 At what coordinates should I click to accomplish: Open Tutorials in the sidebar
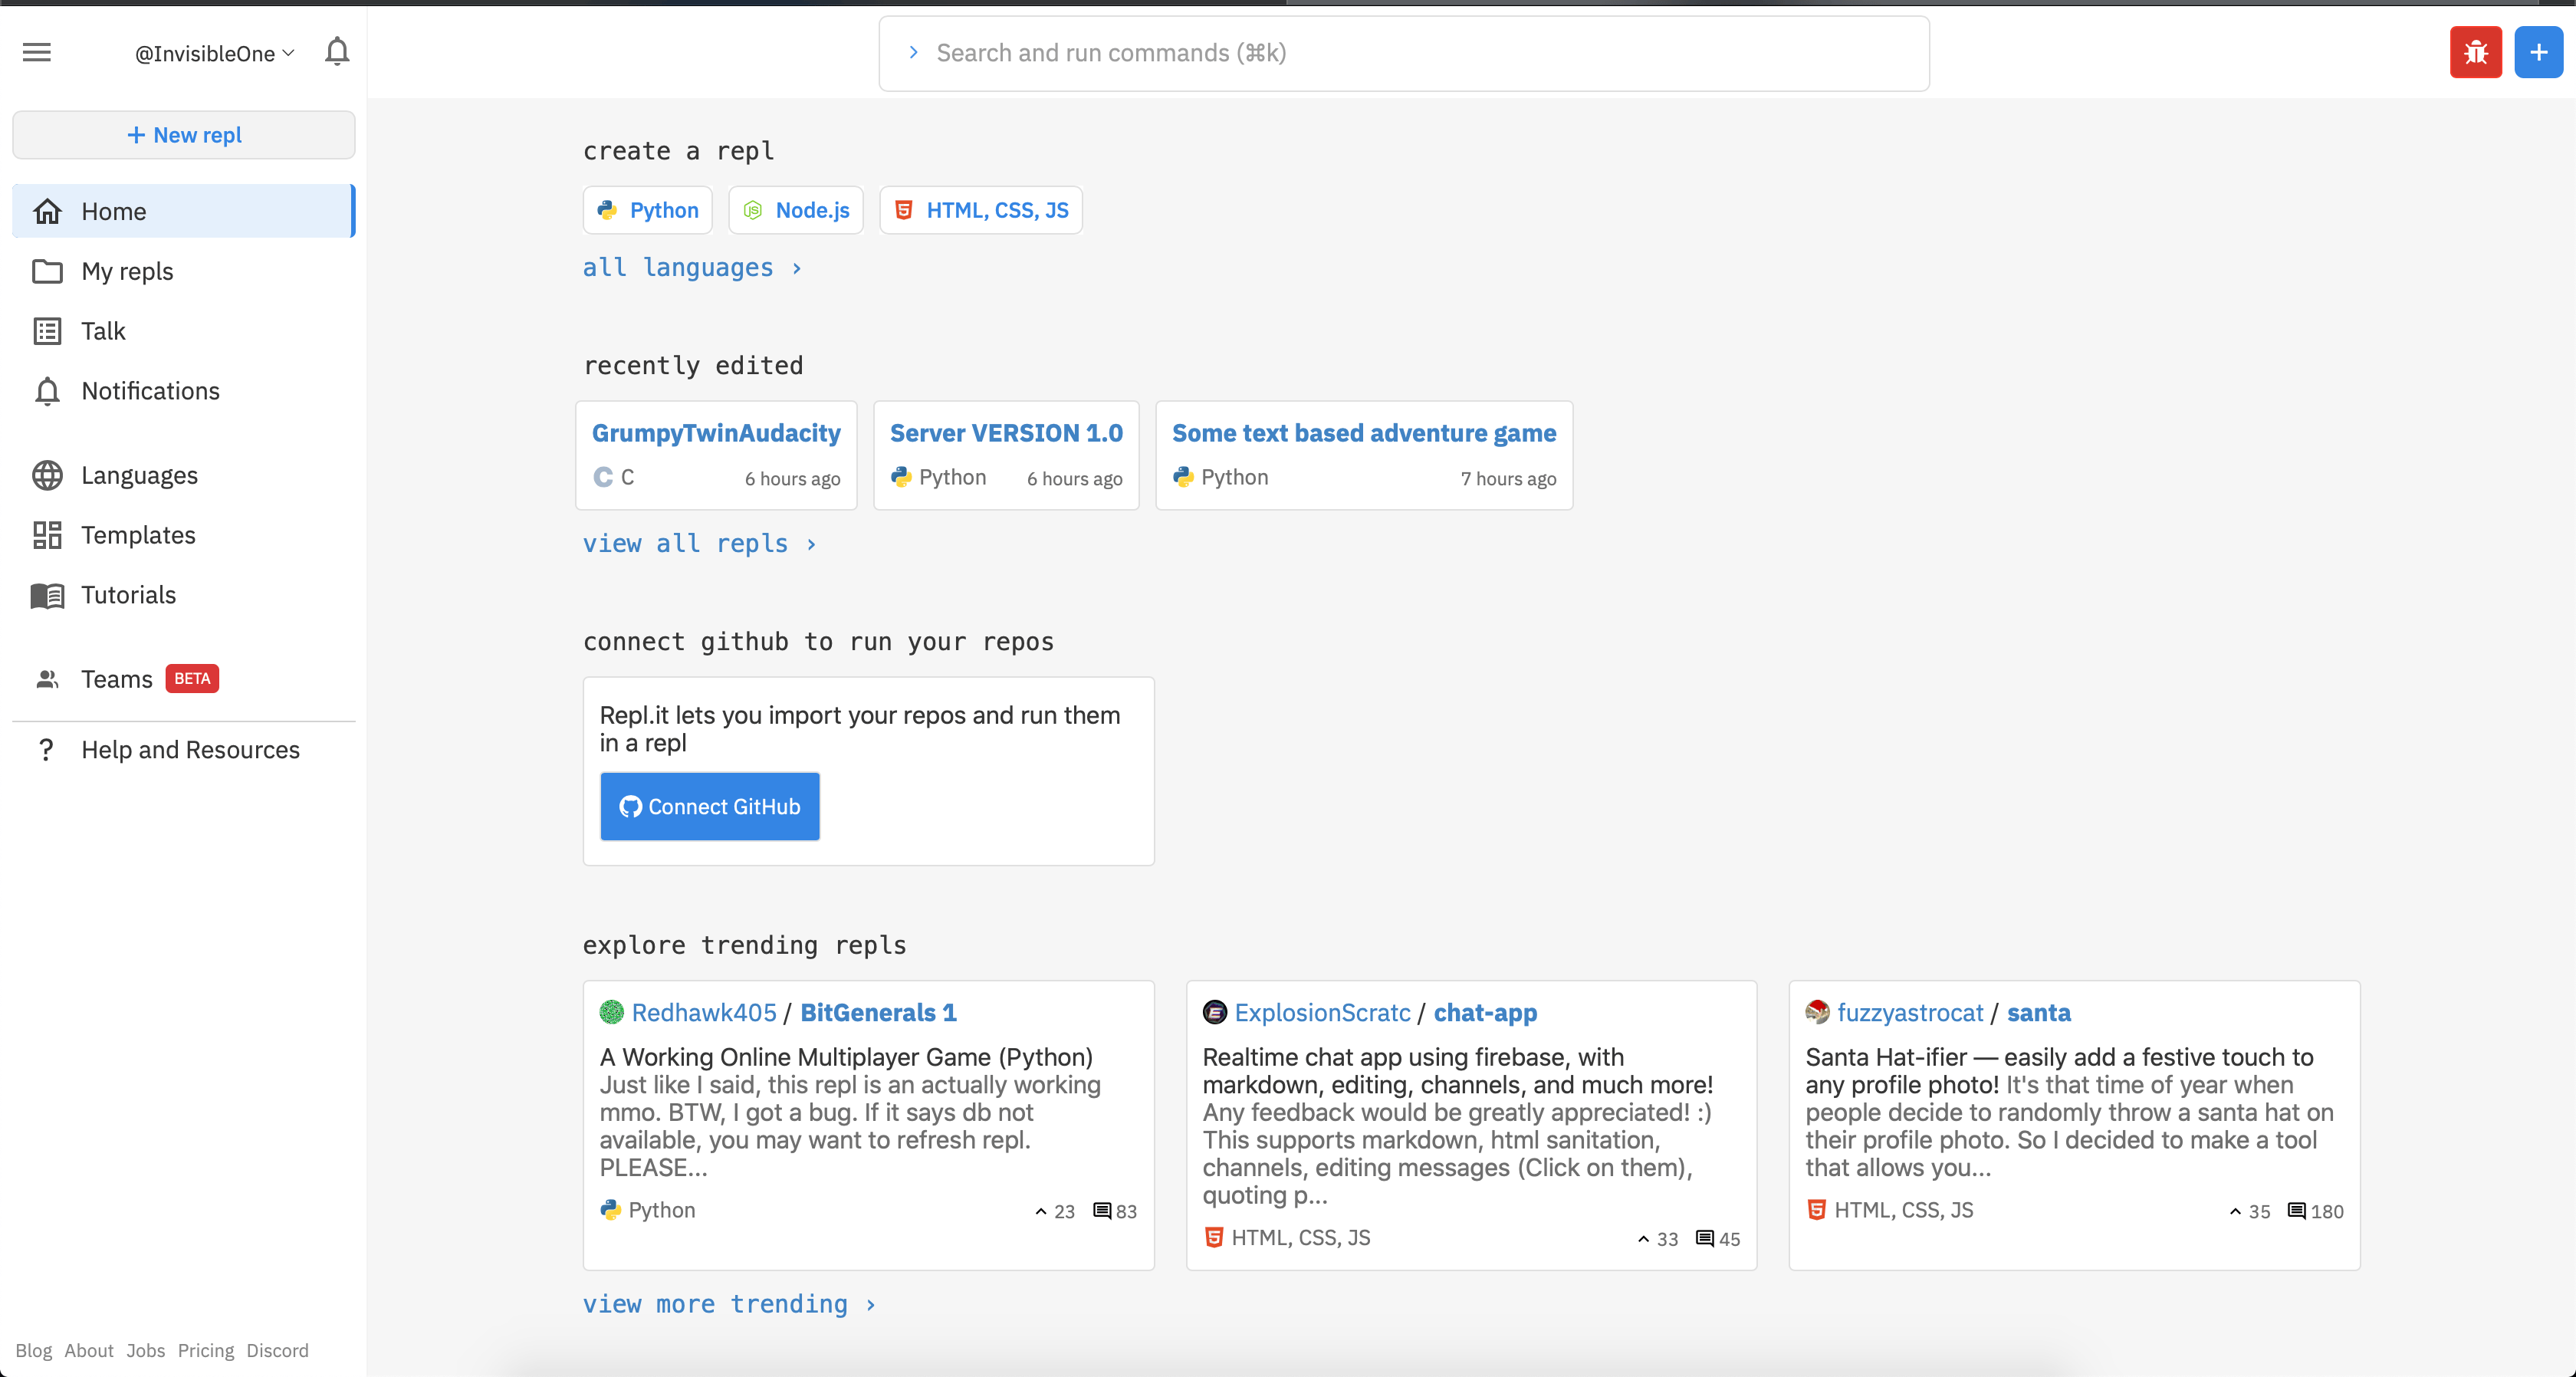(184, 595)
